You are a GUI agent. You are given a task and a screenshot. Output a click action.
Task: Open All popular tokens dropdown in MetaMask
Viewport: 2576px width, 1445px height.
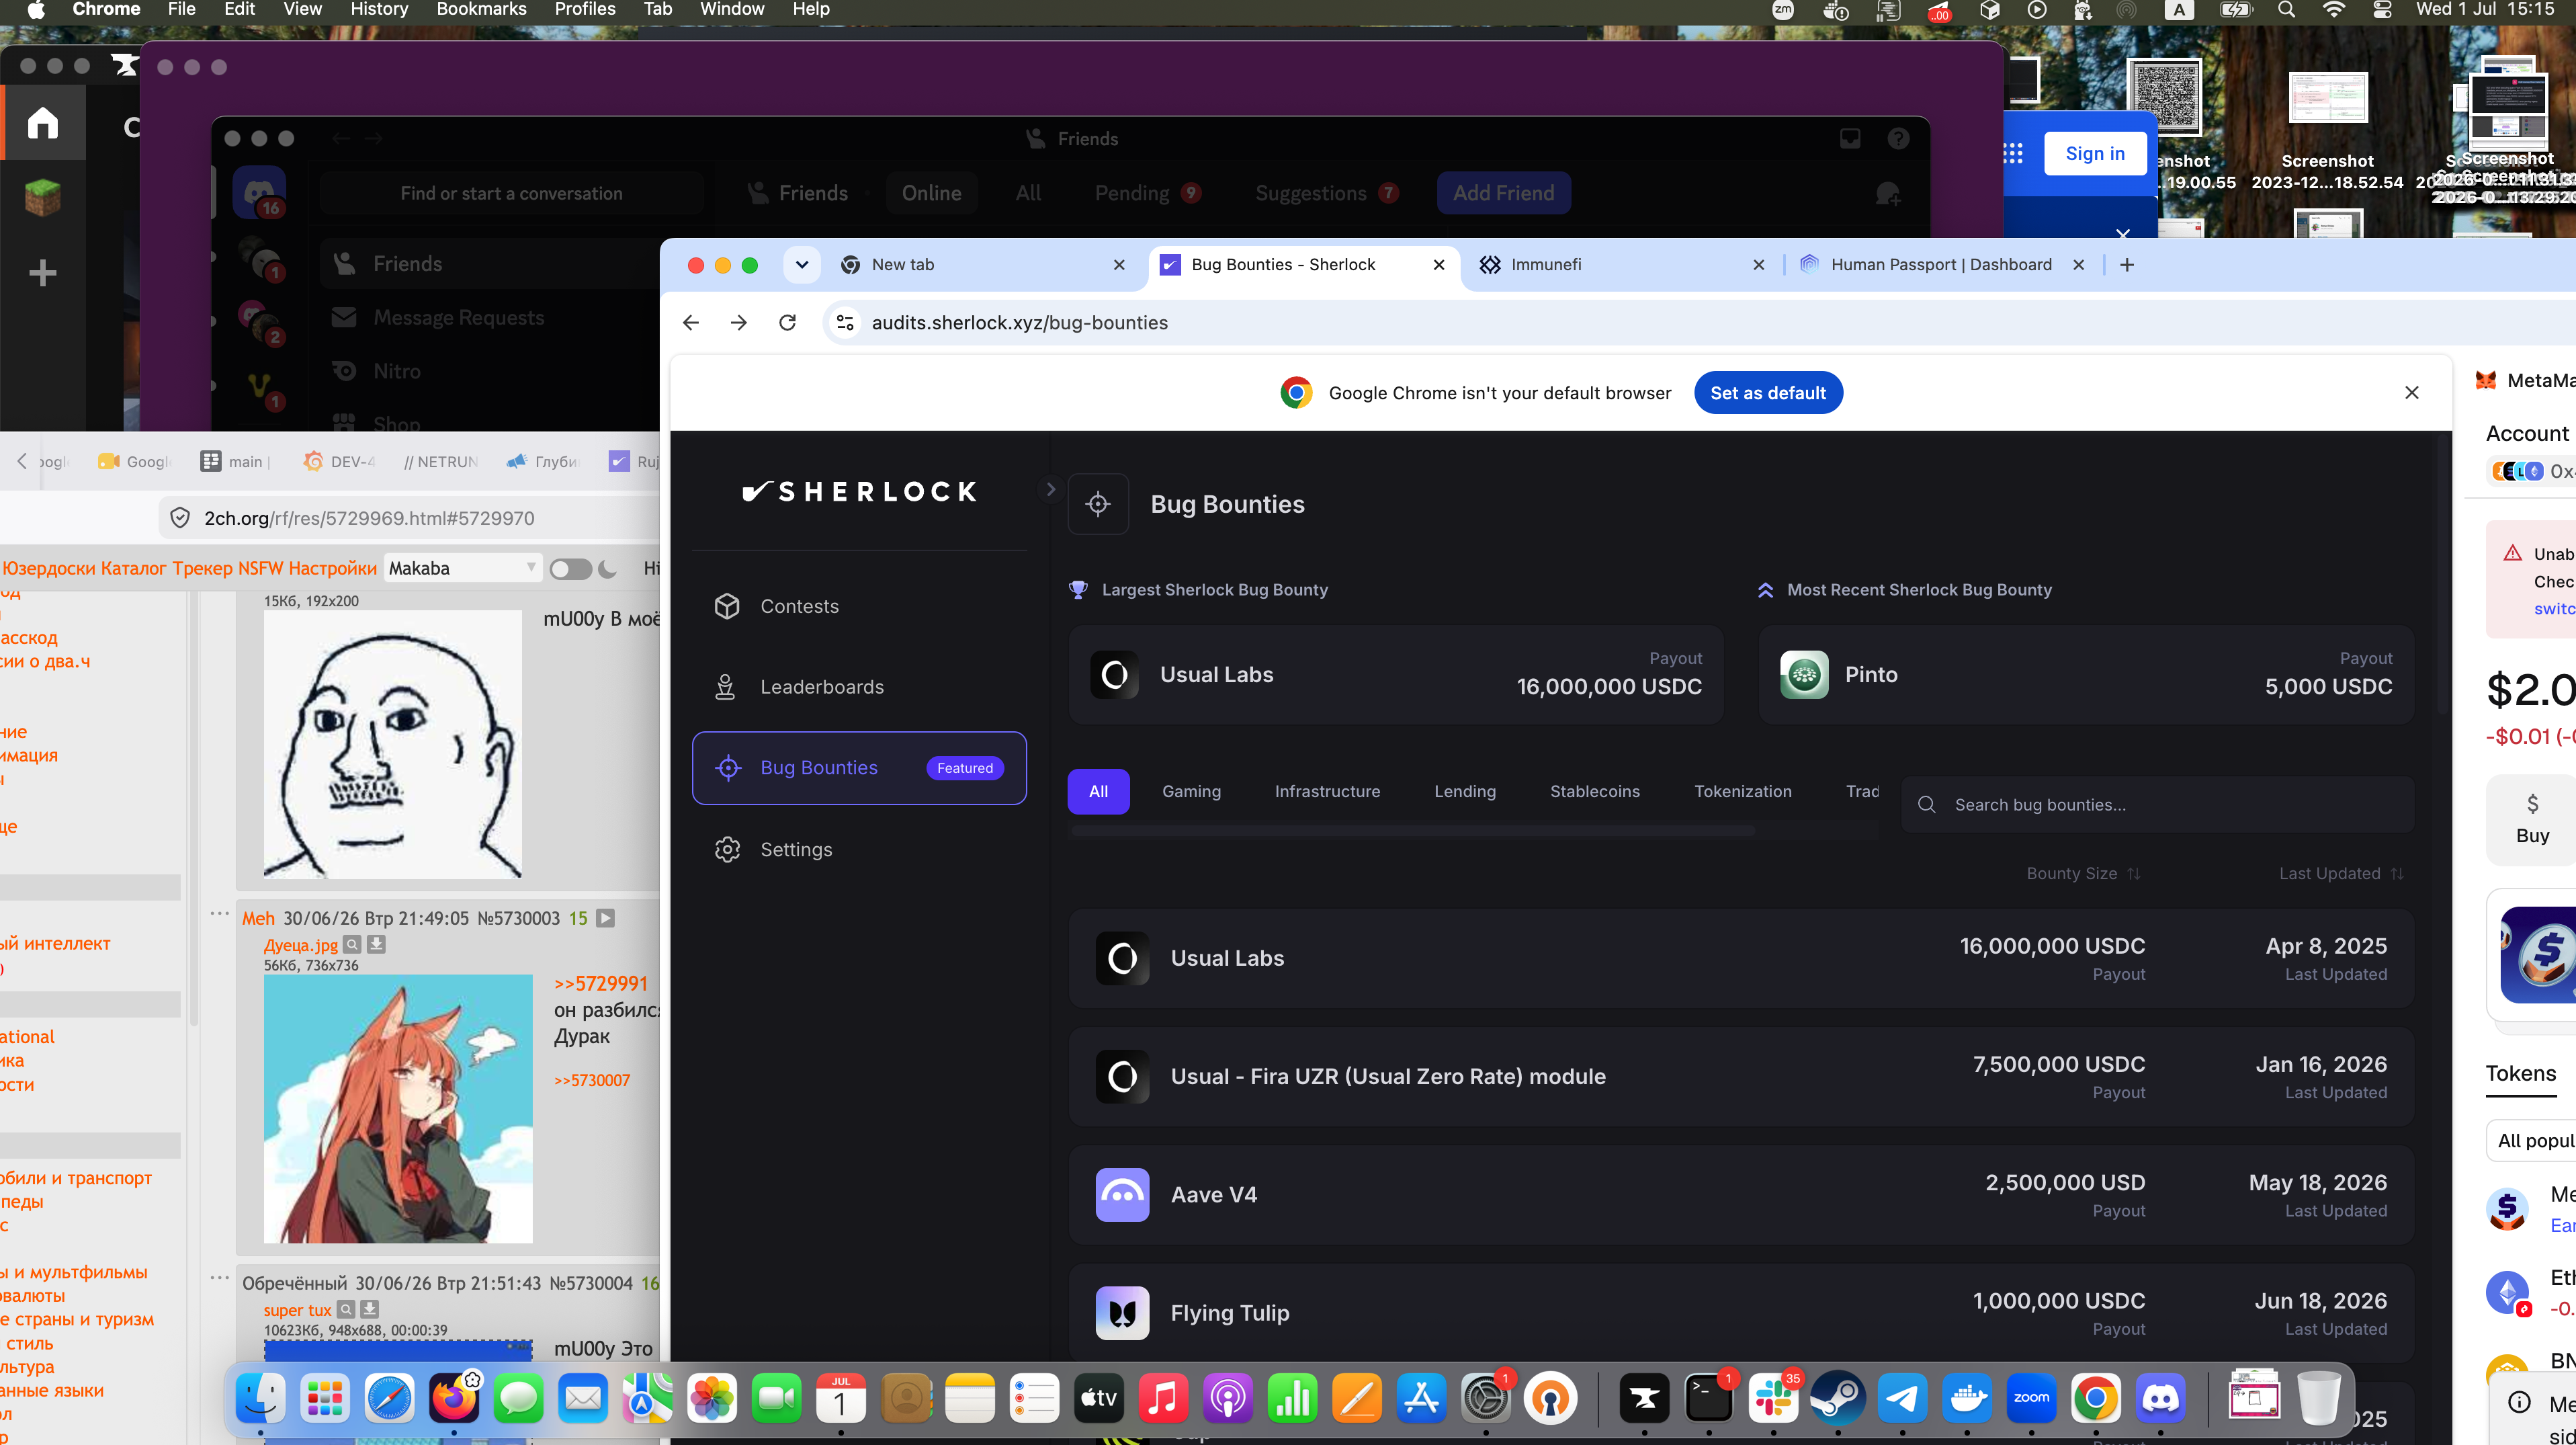point(2530,1140)
